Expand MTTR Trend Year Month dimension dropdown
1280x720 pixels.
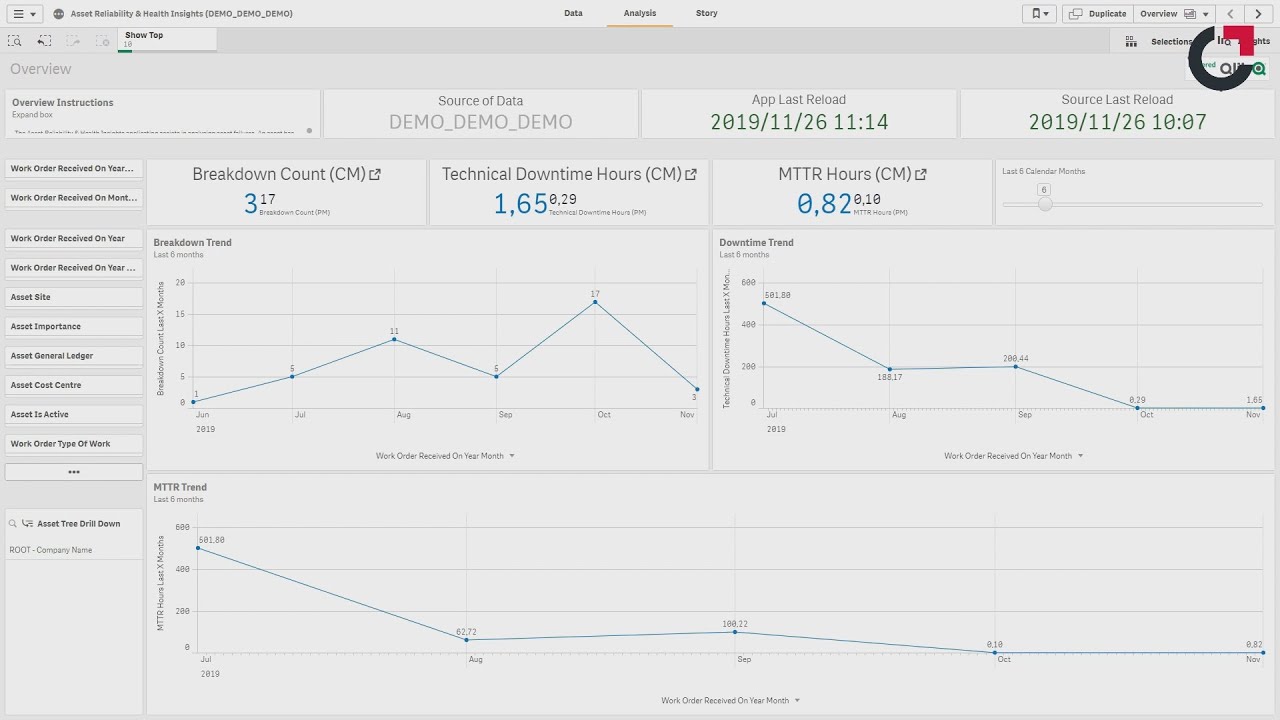click(731, 701)
